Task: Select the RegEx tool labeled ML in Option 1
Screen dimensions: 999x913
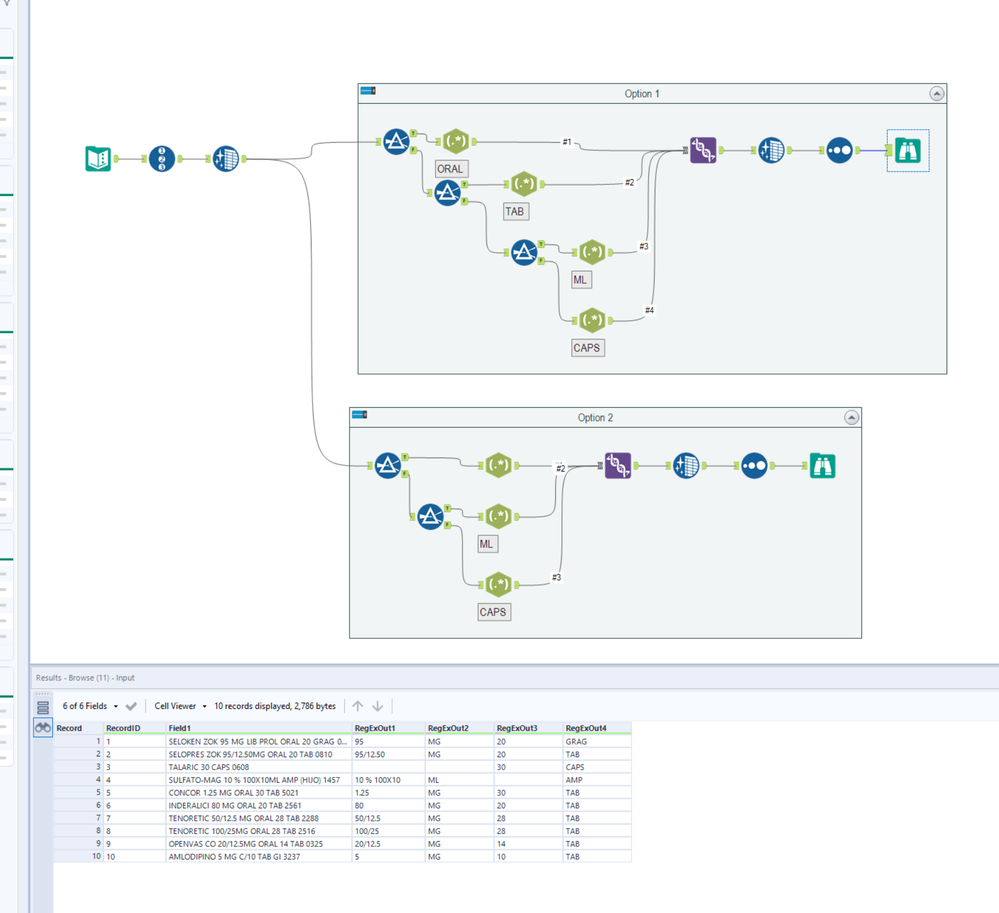Action: [592, 252]
